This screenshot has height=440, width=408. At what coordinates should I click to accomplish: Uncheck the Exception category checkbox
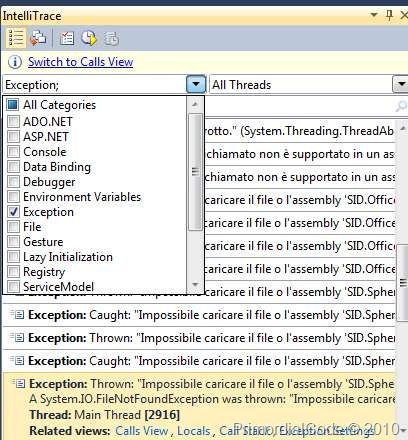click(x=13, y=211)
